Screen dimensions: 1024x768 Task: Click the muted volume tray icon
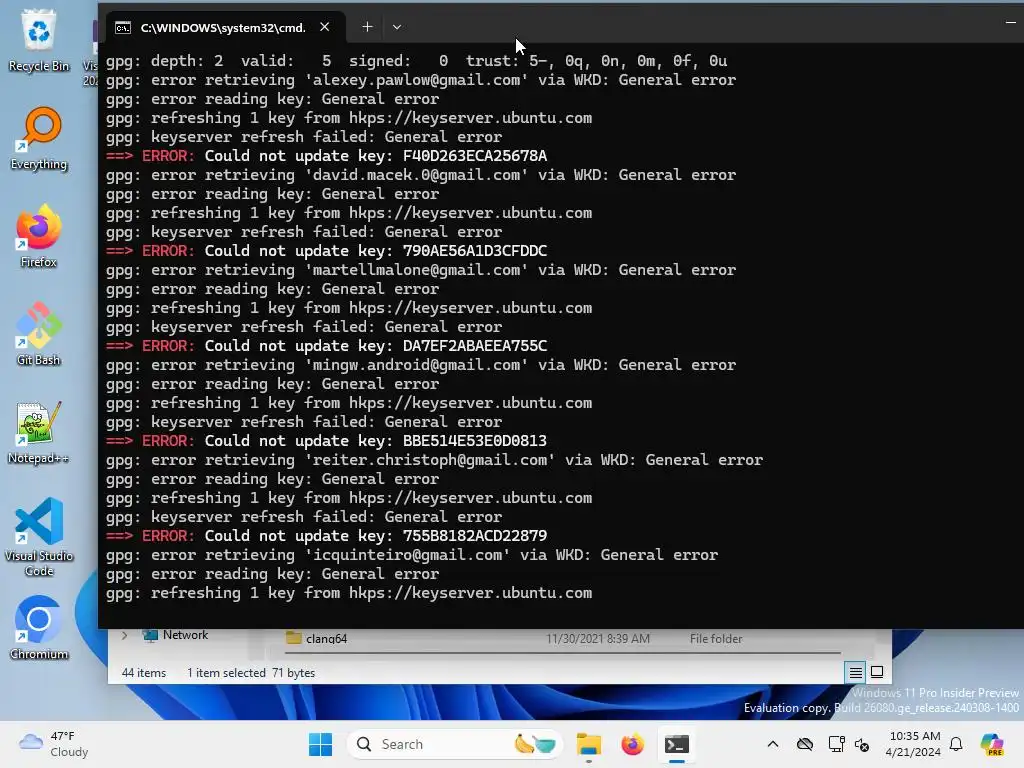click(x=861, y=744)
